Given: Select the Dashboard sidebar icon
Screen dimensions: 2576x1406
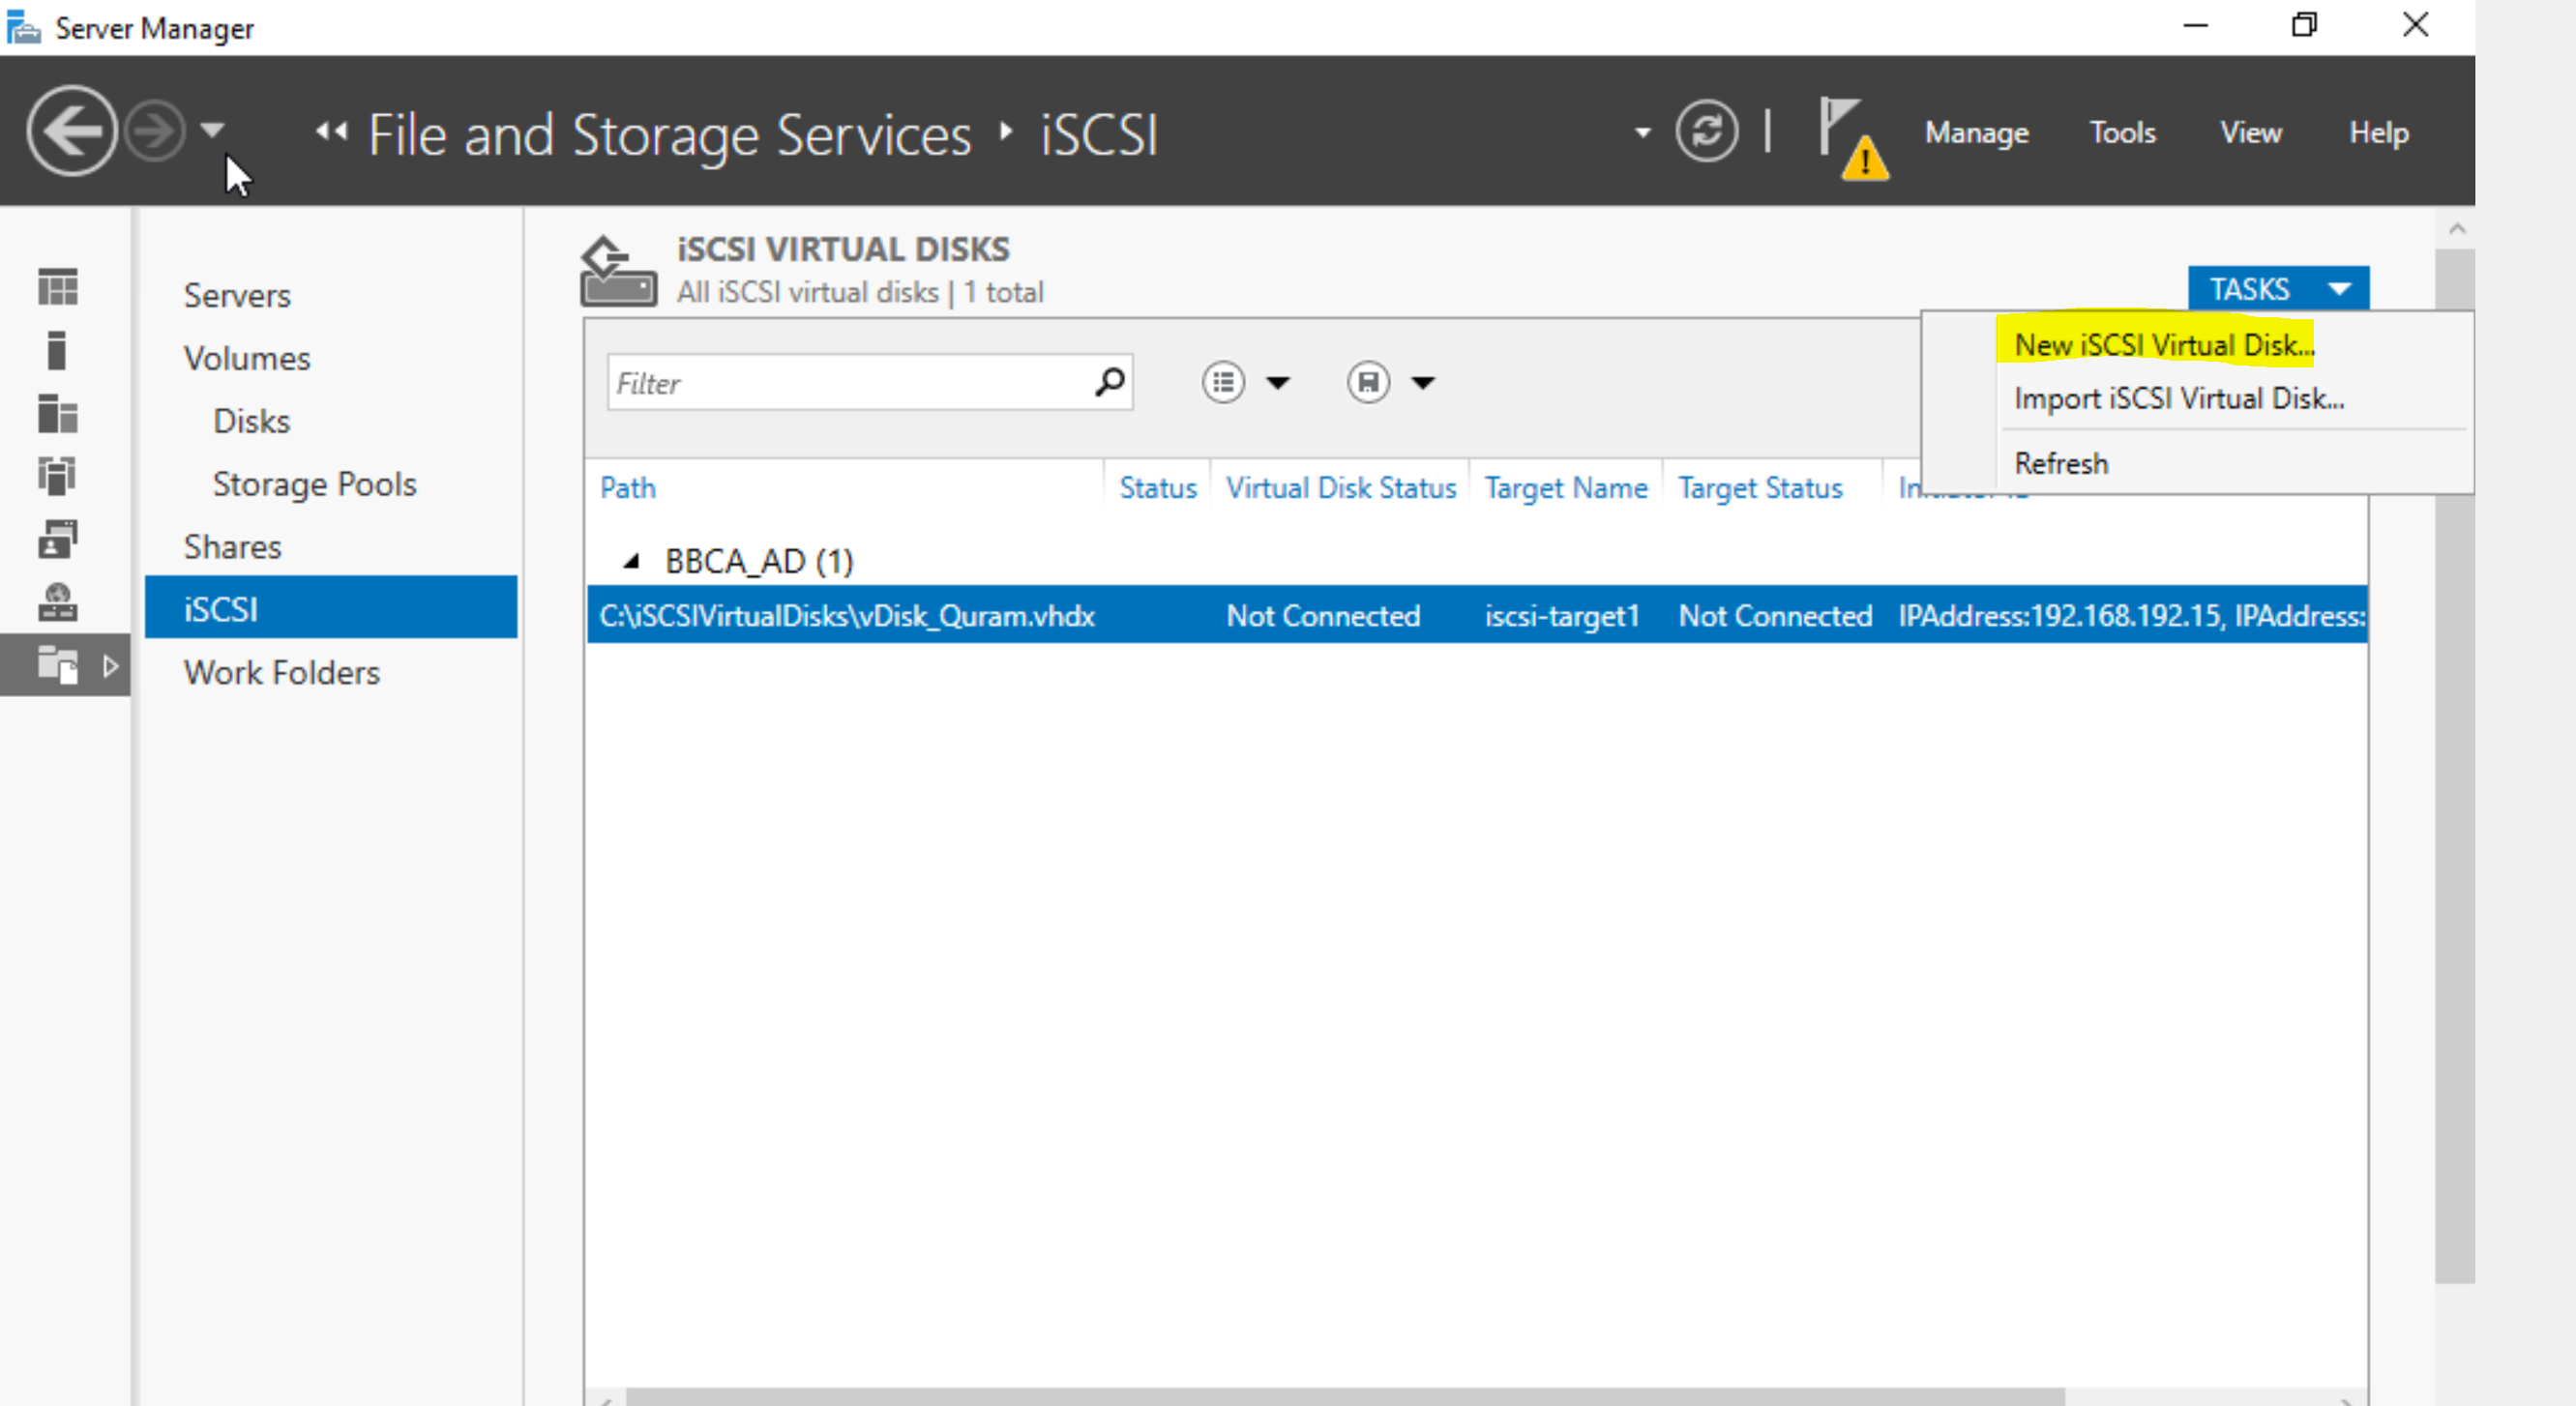Looking at the screenshot, I should [57, 287].
